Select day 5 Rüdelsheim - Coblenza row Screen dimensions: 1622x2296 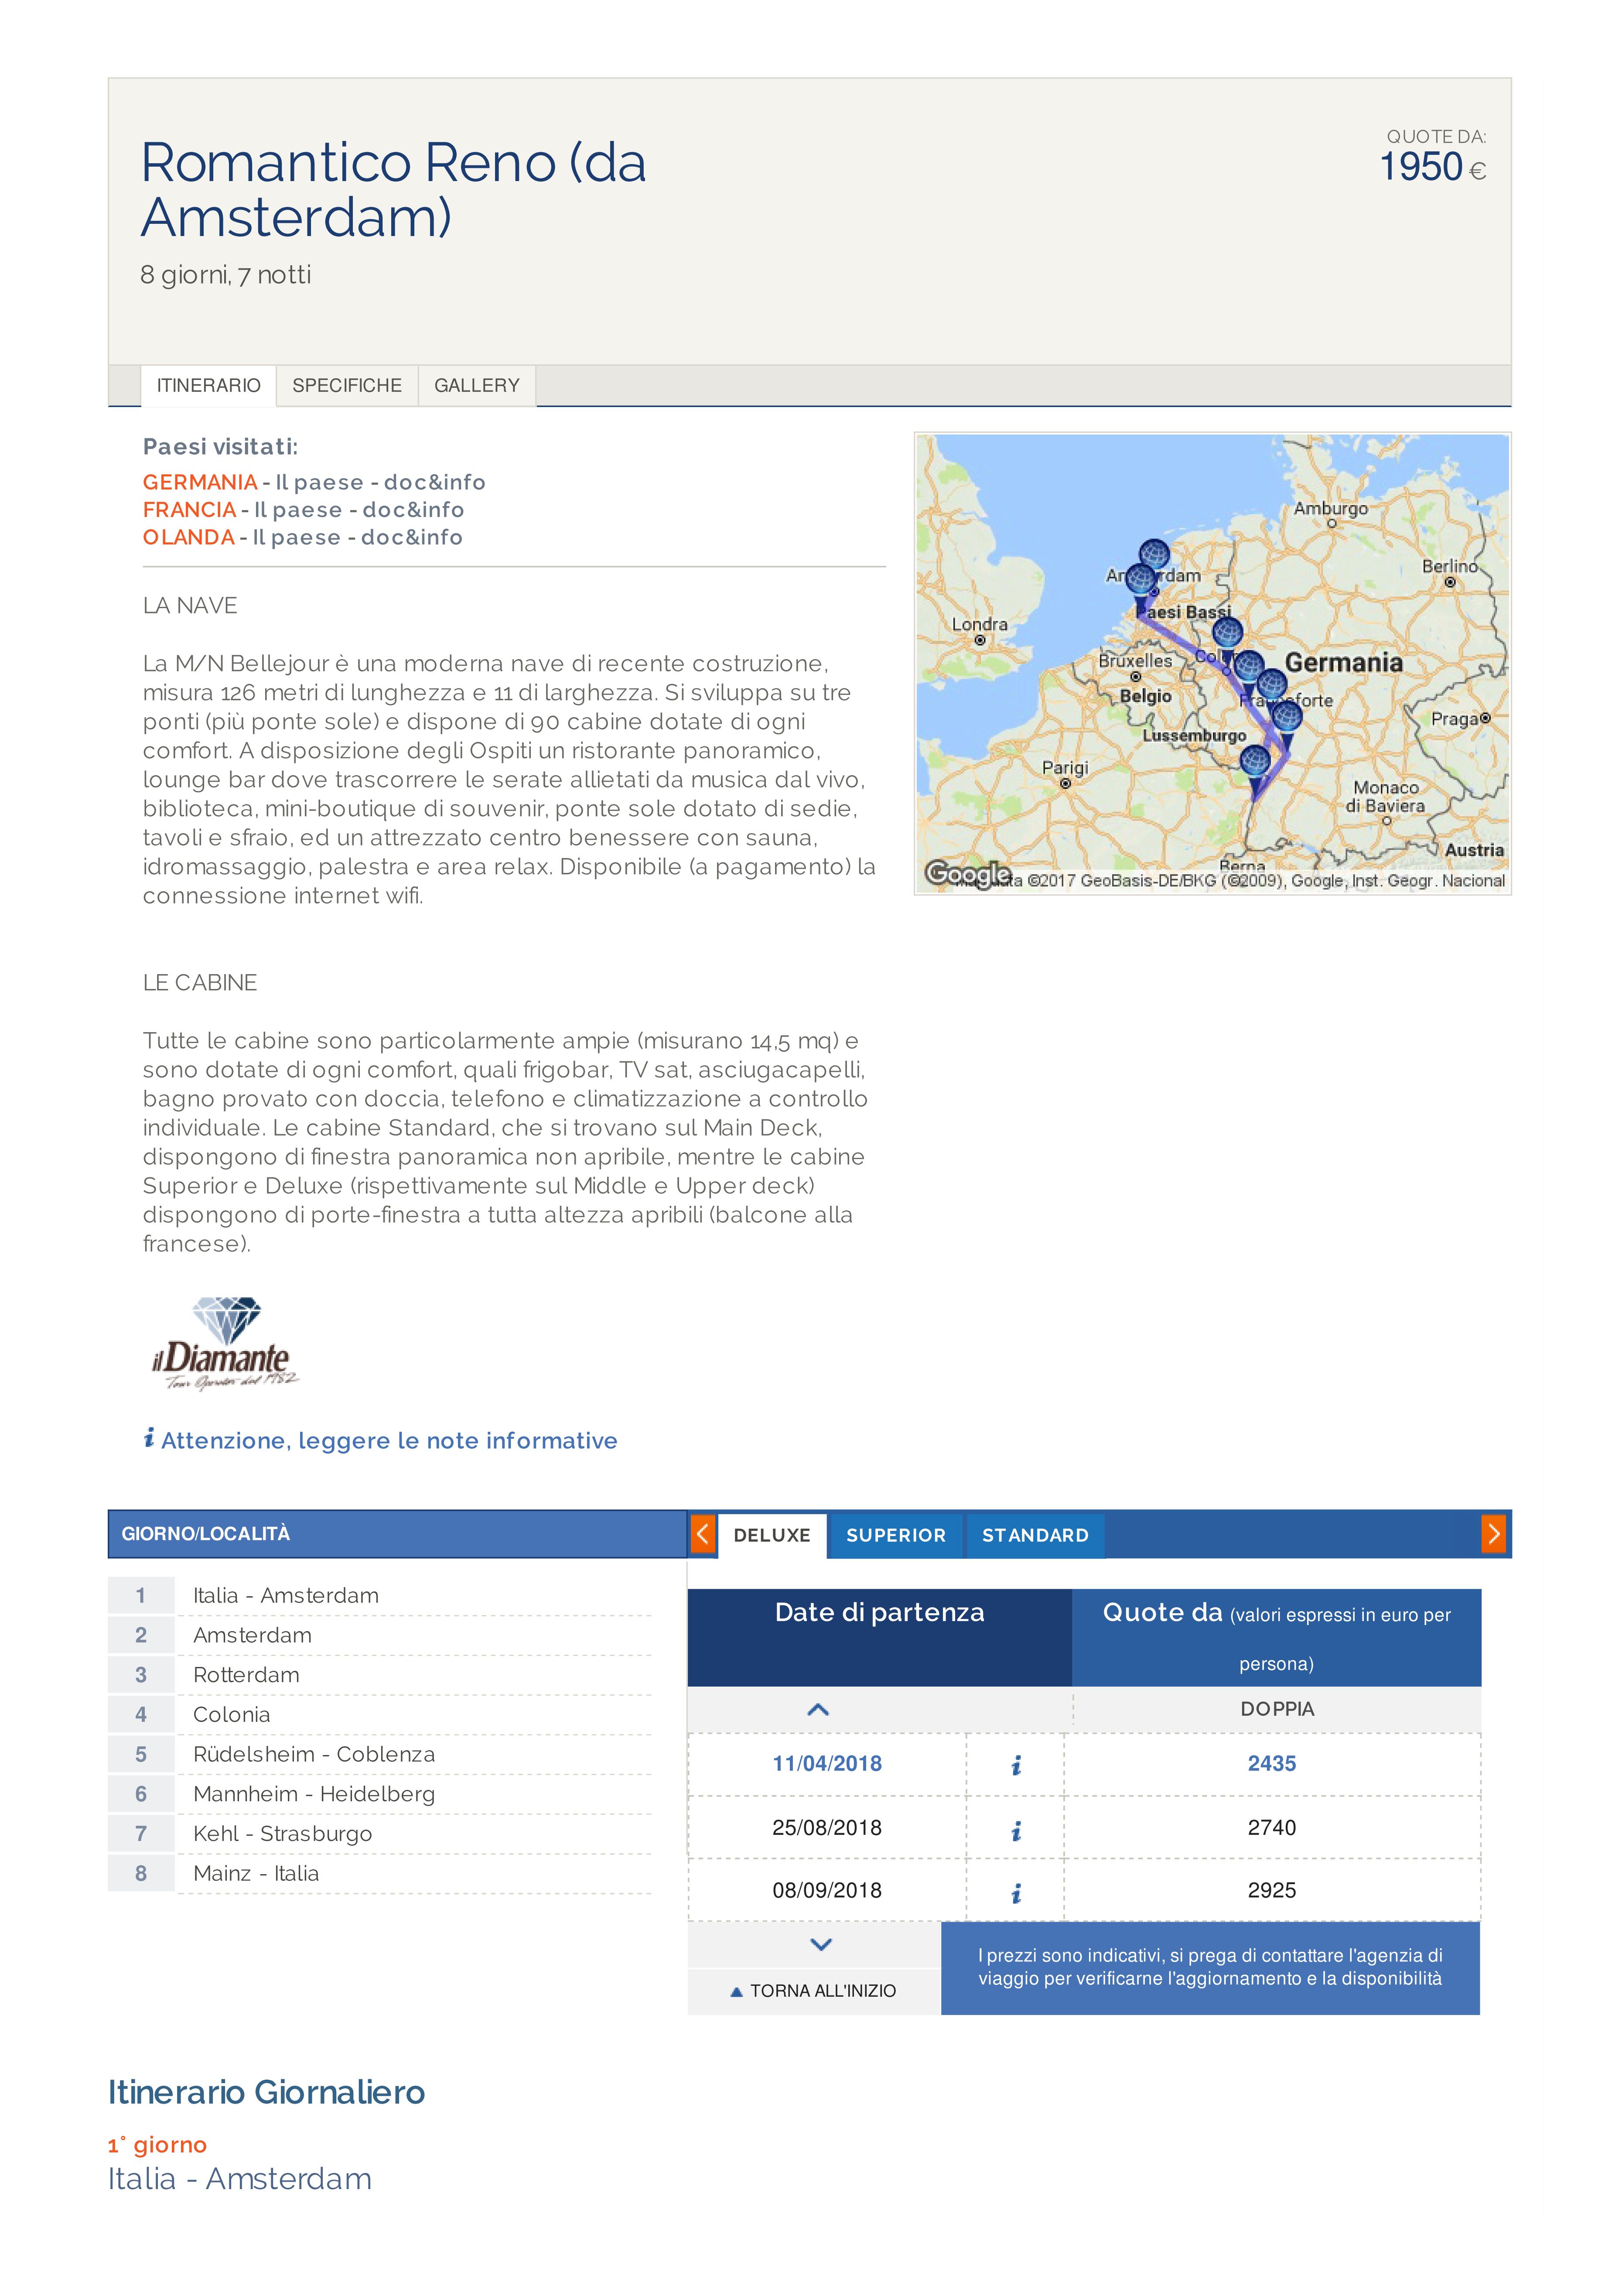380,1754
